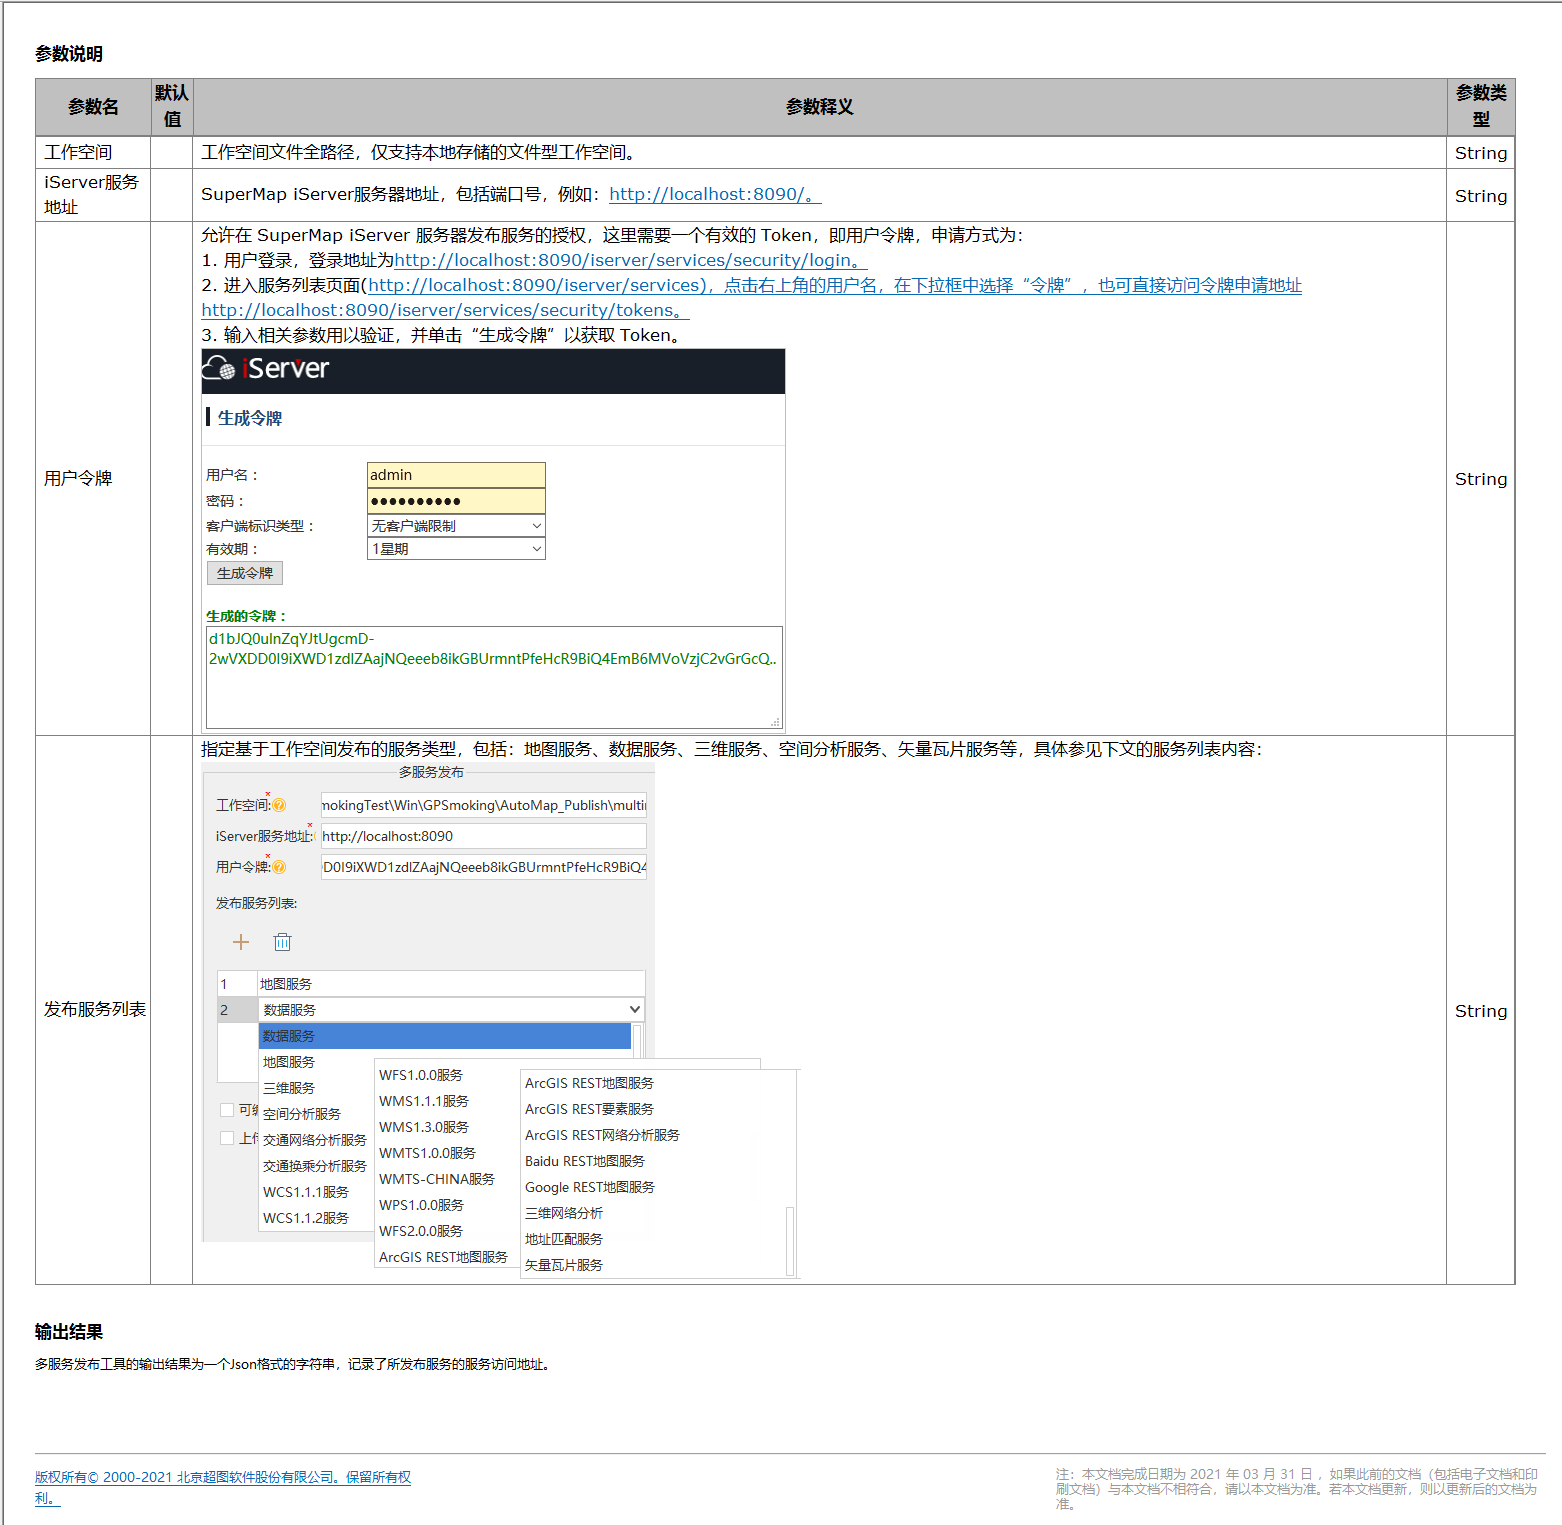Click the 生成令牌 heading under the iServer banner
This screenshot has height=1525, width=1562.
(x=250, y=418)
